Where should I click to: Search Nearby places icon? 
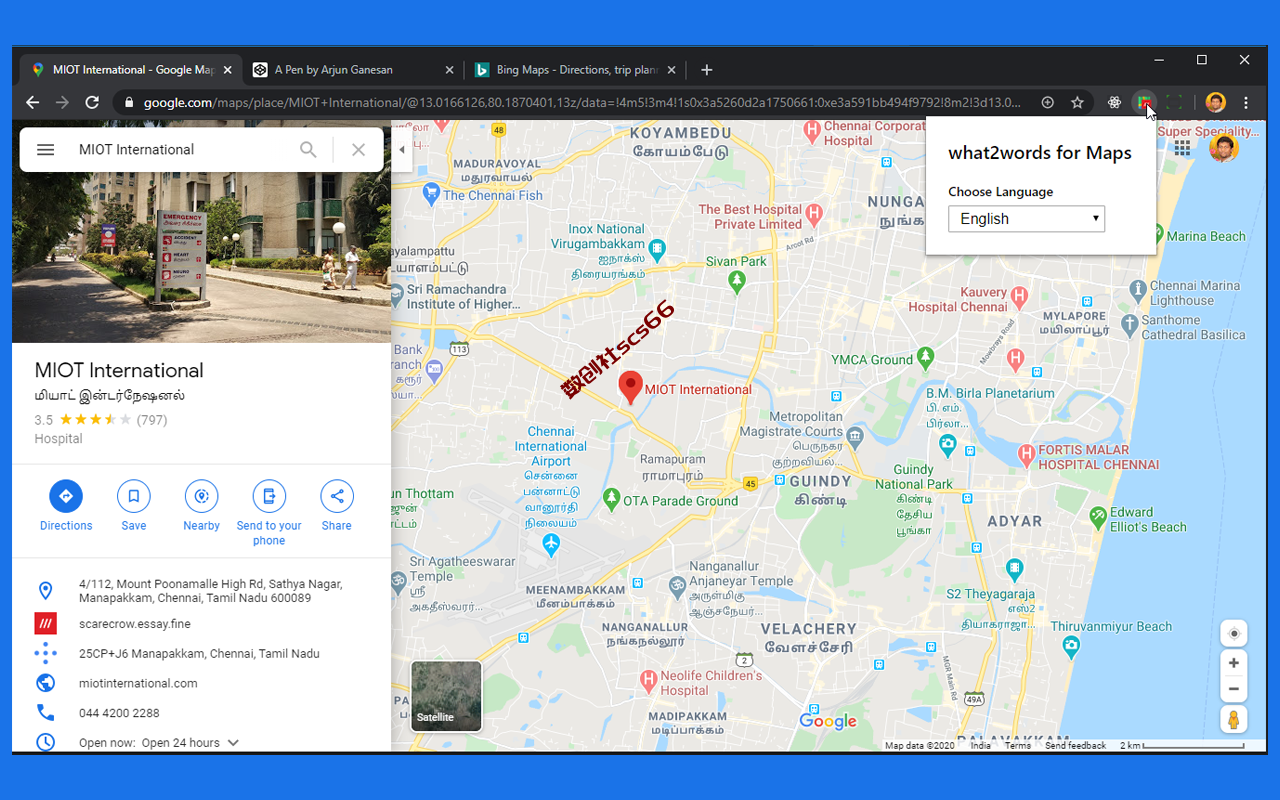pos(201,496)
